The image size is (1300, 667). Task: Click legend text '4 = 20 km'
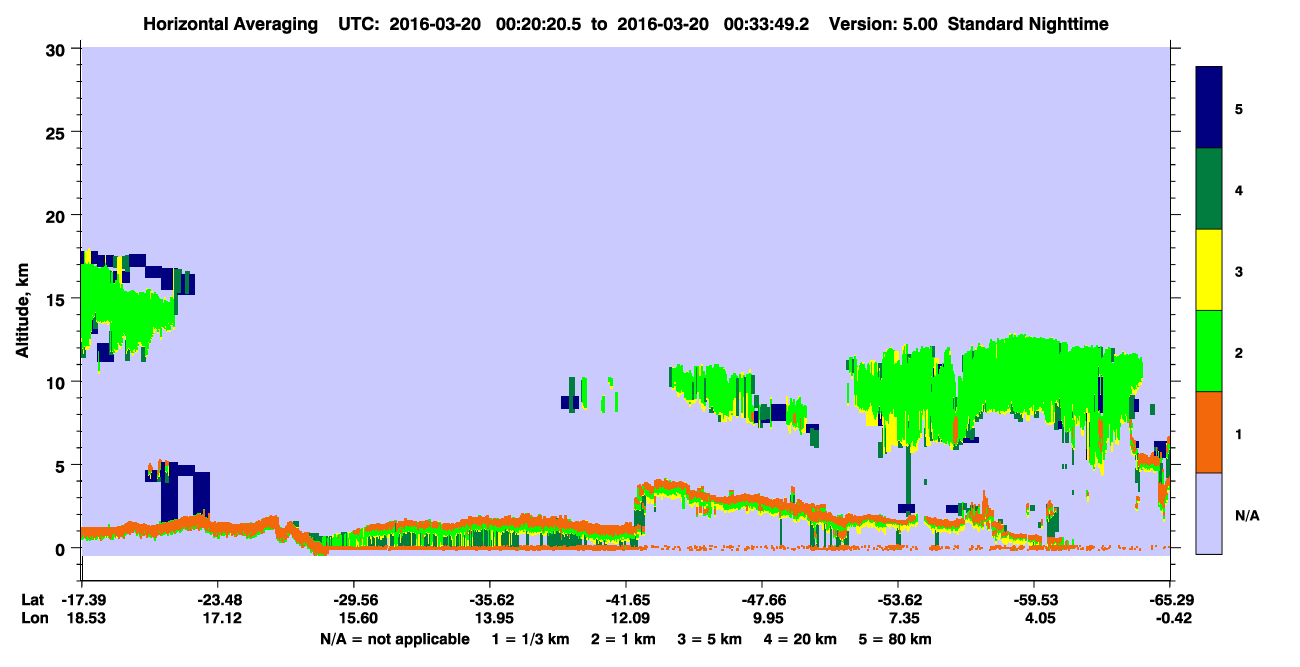tap(801, 639)
